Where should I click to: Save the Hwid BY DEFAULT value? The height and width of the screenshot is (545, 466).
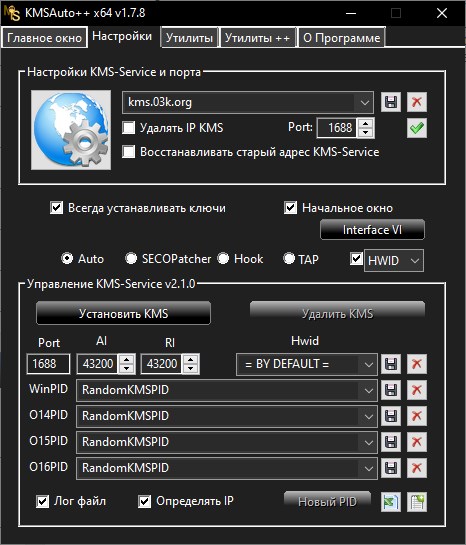click(391, 364)
